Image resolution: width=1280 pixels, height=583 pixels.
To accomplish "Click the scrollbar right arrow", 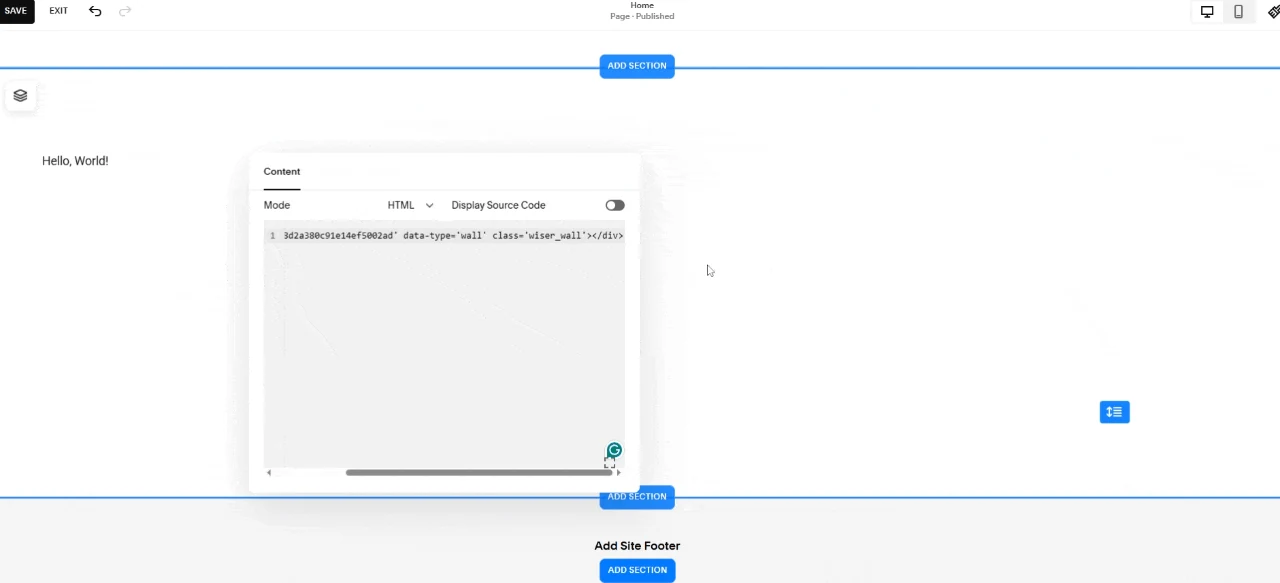I will (x=619, y=472).
